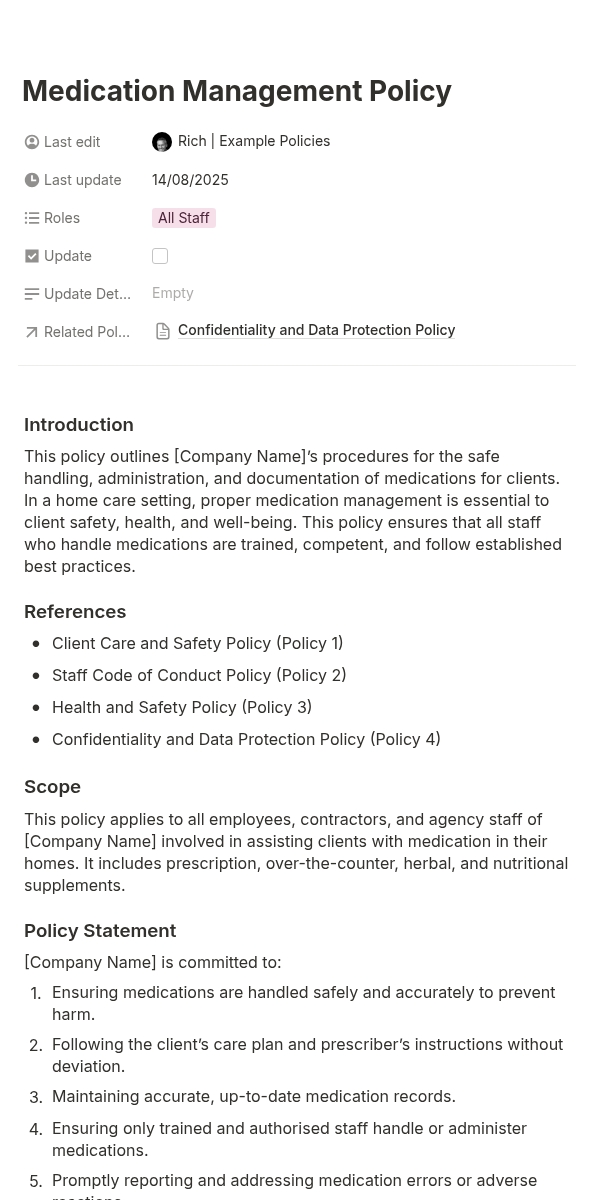Tick the Update checkbox
The height and width of the screenshot is (1200, 600).
click(160, 256)
